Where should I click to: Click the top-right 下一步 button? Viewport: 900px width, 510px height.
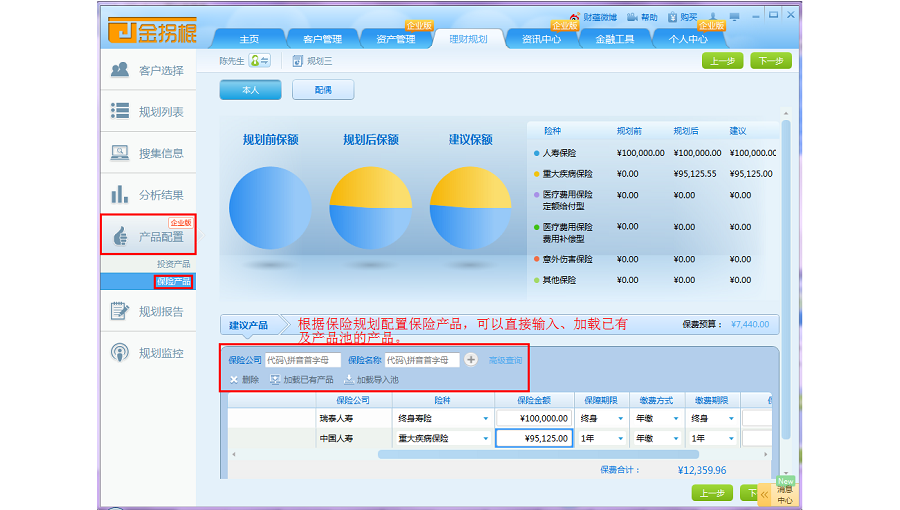pos(770,61)
